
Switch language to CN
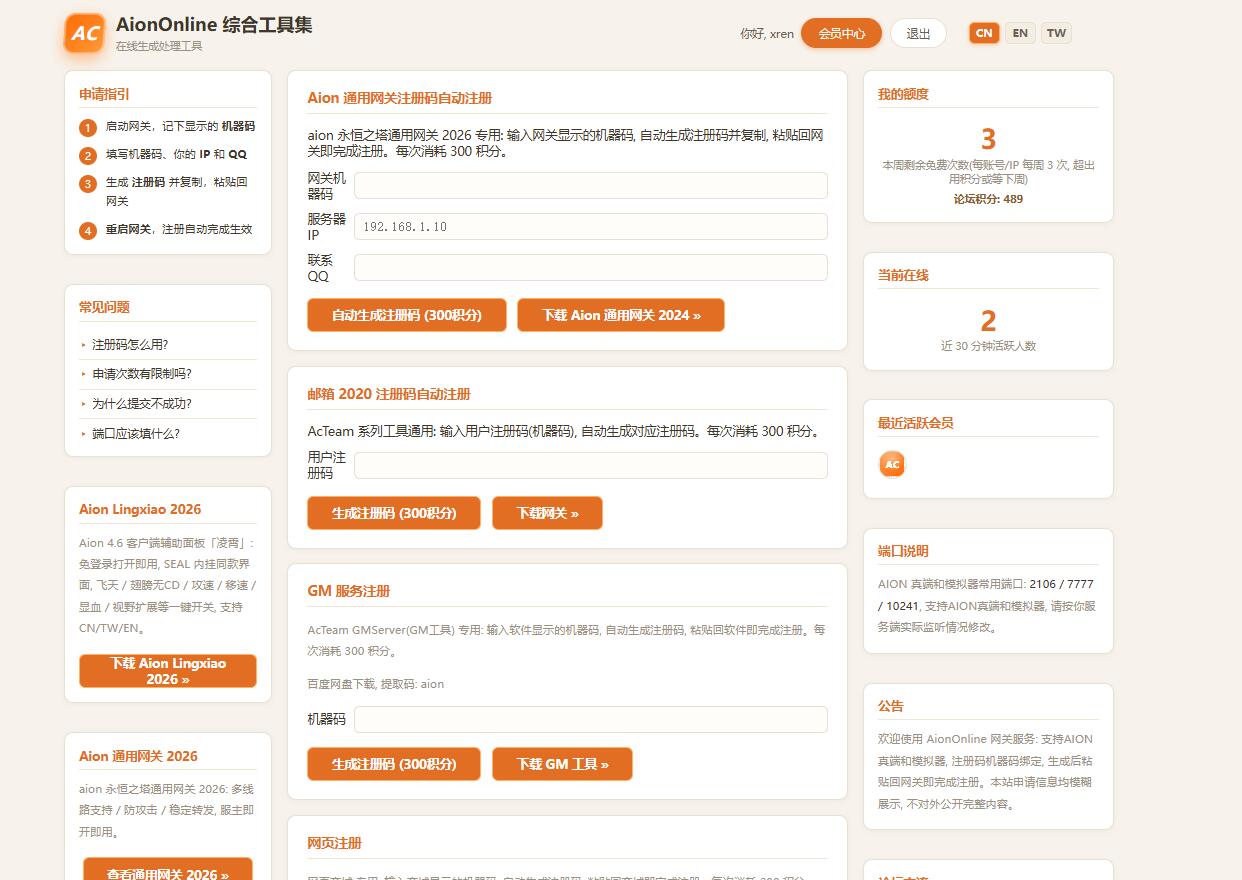(984, 33)
